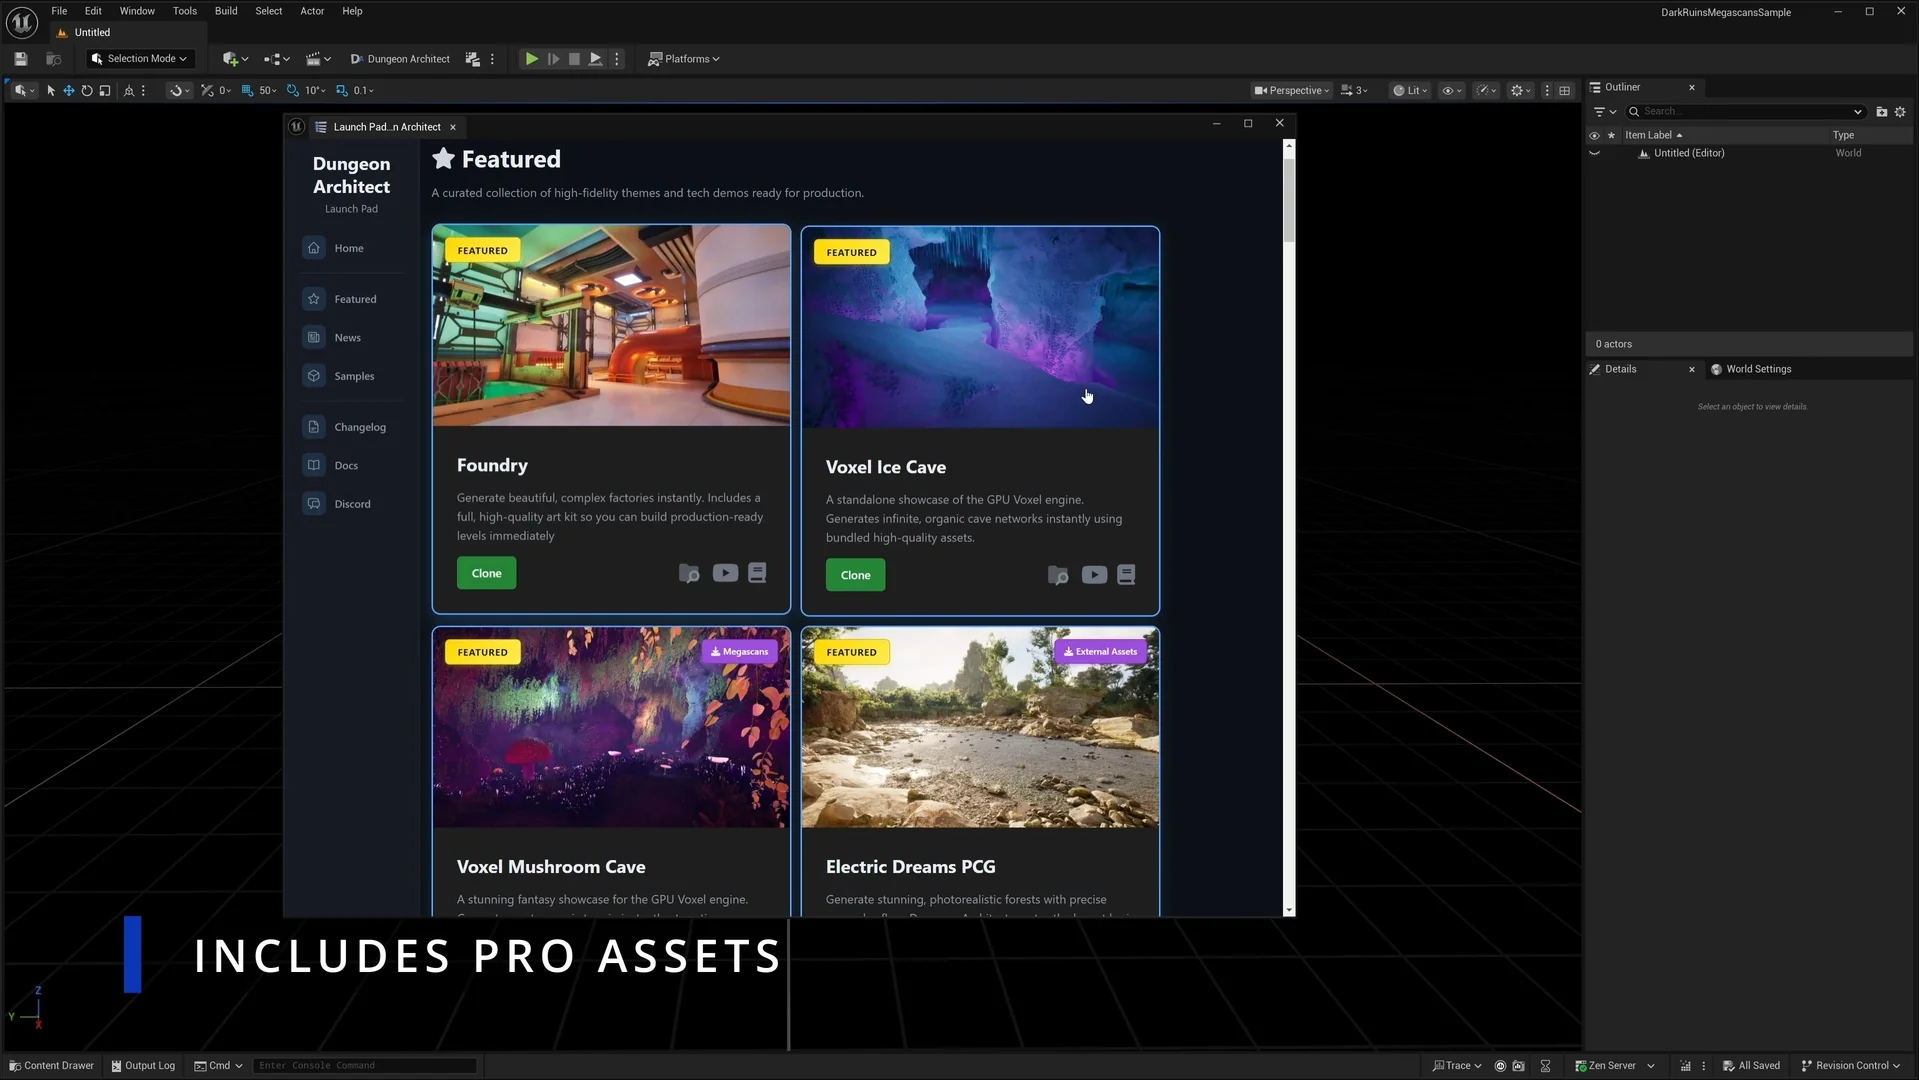Click the Save level floppy disk icon
This screenshot has width=1919, height=1080.
[20, 59]
